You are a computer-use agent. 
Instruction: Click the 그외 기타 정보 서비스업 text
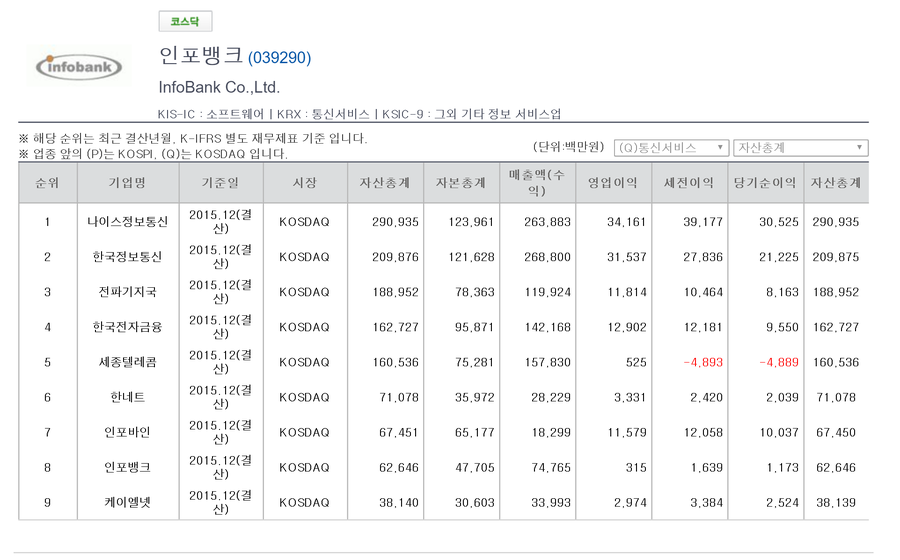[497, 114]
